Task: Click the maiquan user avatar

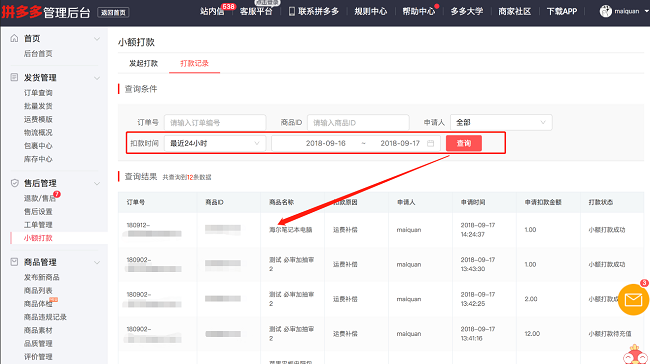Action: point(605,11)
